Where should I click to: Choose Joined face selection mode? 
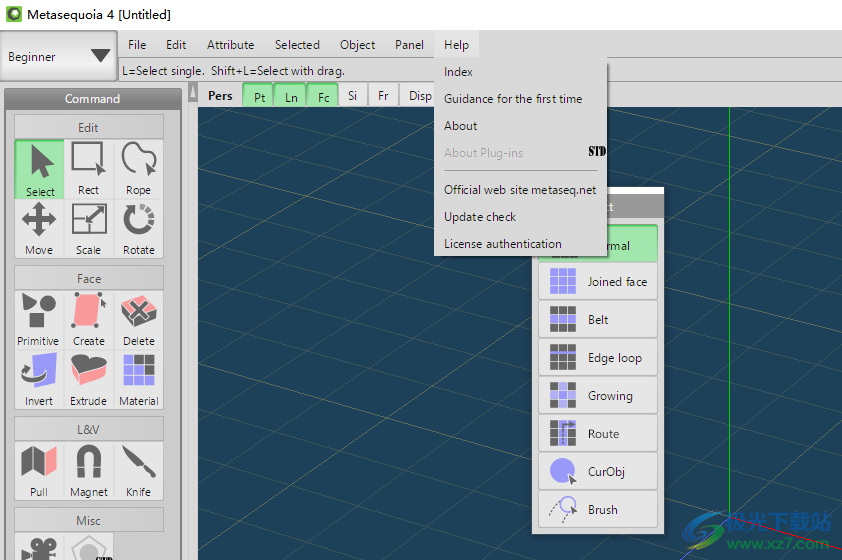(x=598, y=281)
